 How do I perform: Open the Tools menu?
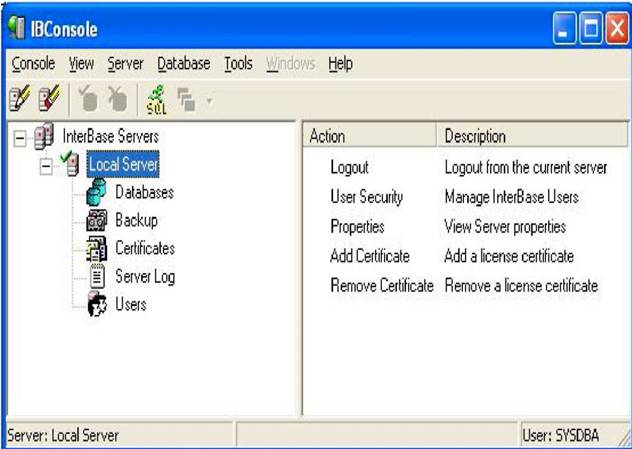point(238,64)
